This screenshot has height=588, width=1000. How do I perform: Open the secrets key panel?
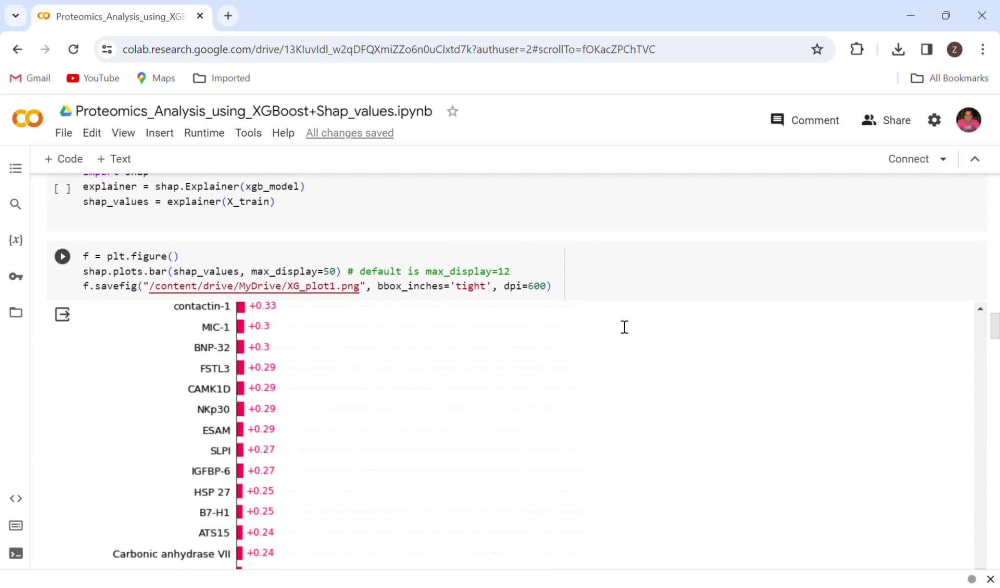(16, 276)
